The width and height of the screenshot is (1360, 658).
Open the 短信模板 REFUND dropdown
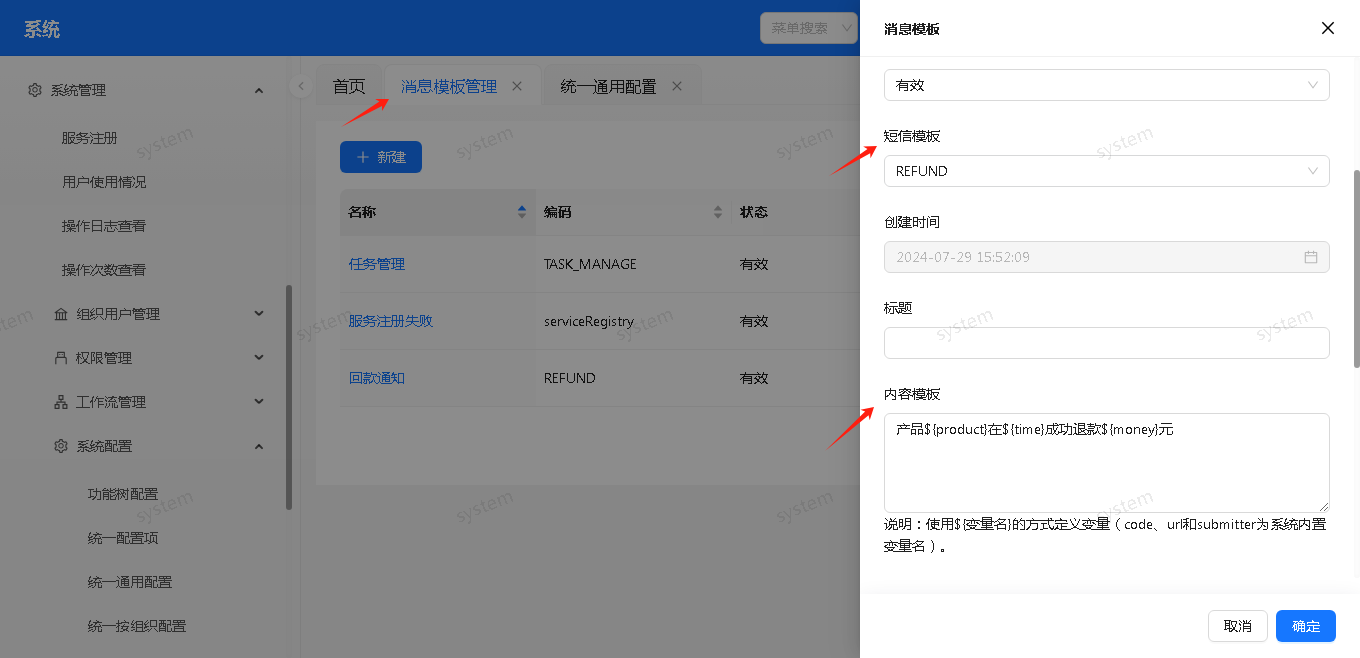[x=1106, y=171]
